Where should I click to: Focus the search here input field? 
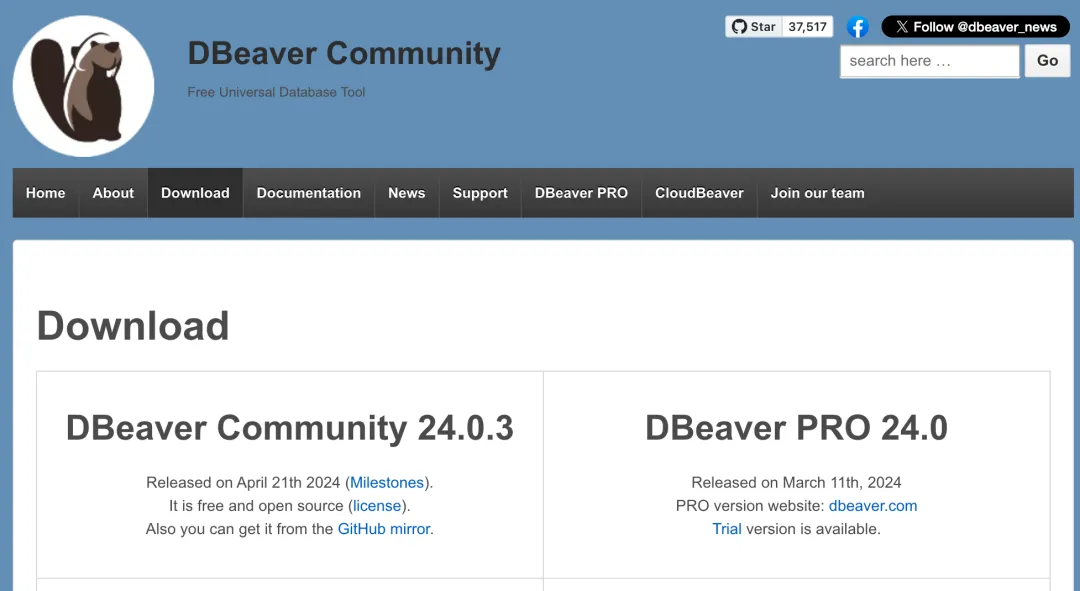tap(929, 61)
